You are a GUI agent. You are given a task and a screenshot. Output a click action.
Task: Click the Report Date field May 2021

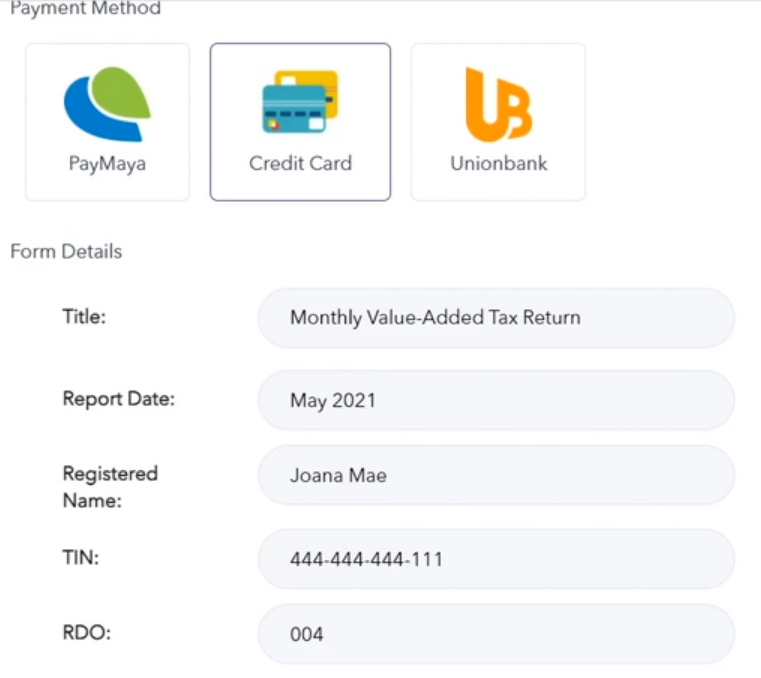click(x=496, y=400)
